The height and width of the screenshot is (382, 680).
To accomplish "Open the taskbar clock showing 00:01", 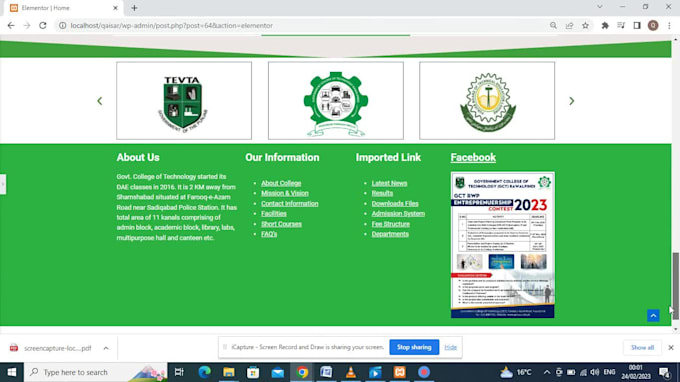I will point(635,372).
